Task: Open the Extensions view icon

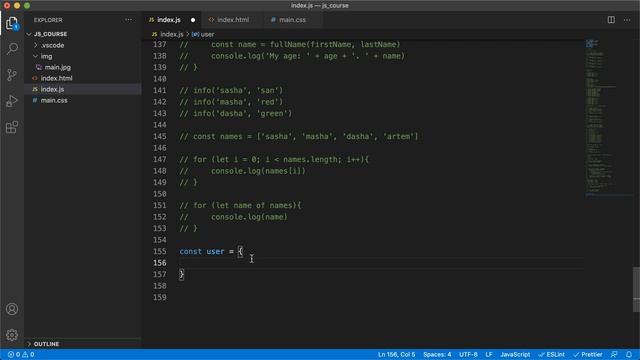Action: tap(12, 127)
